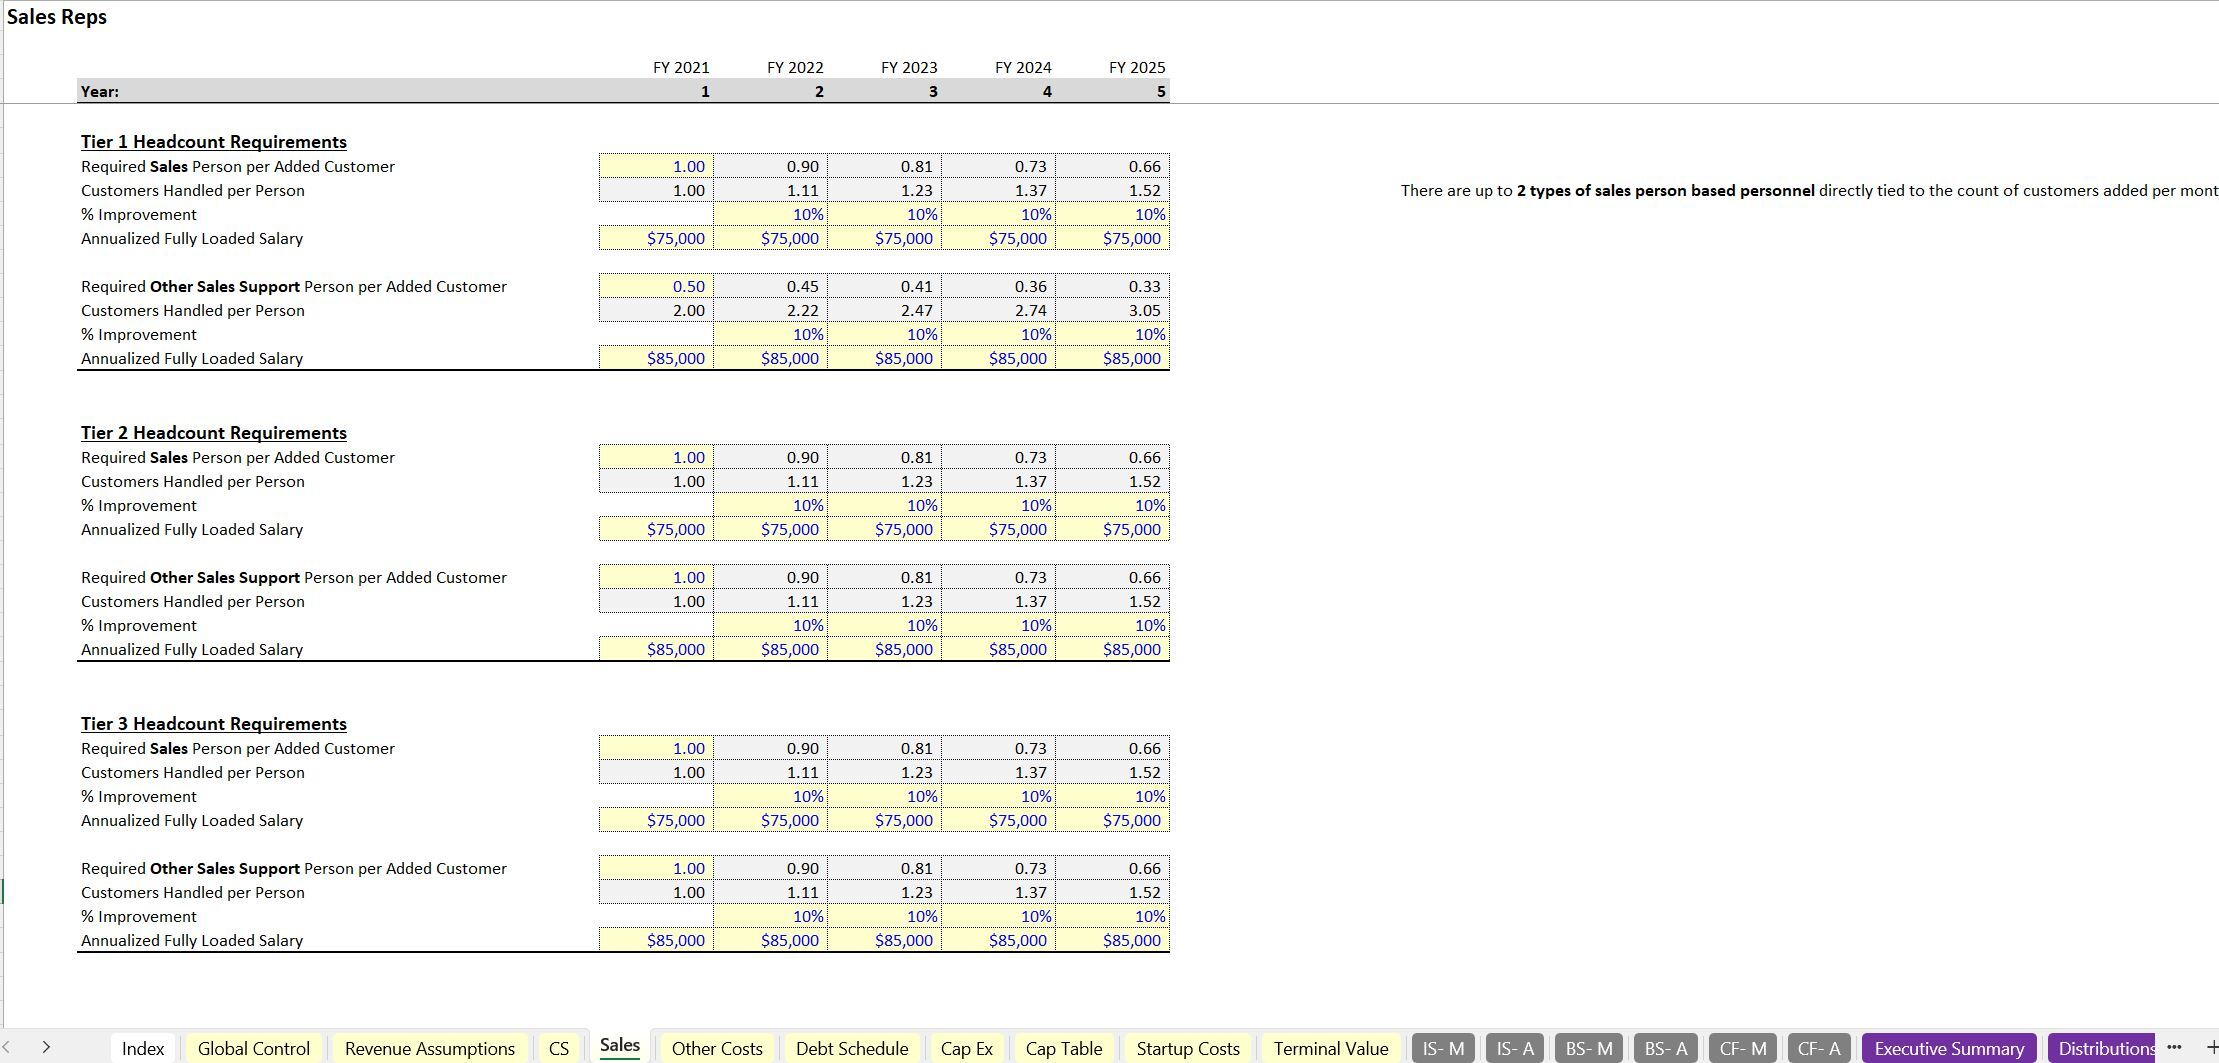Screen dimensions: 2219x1063
Task: Open the IS- A sheet tab
Action: 1515,1048
